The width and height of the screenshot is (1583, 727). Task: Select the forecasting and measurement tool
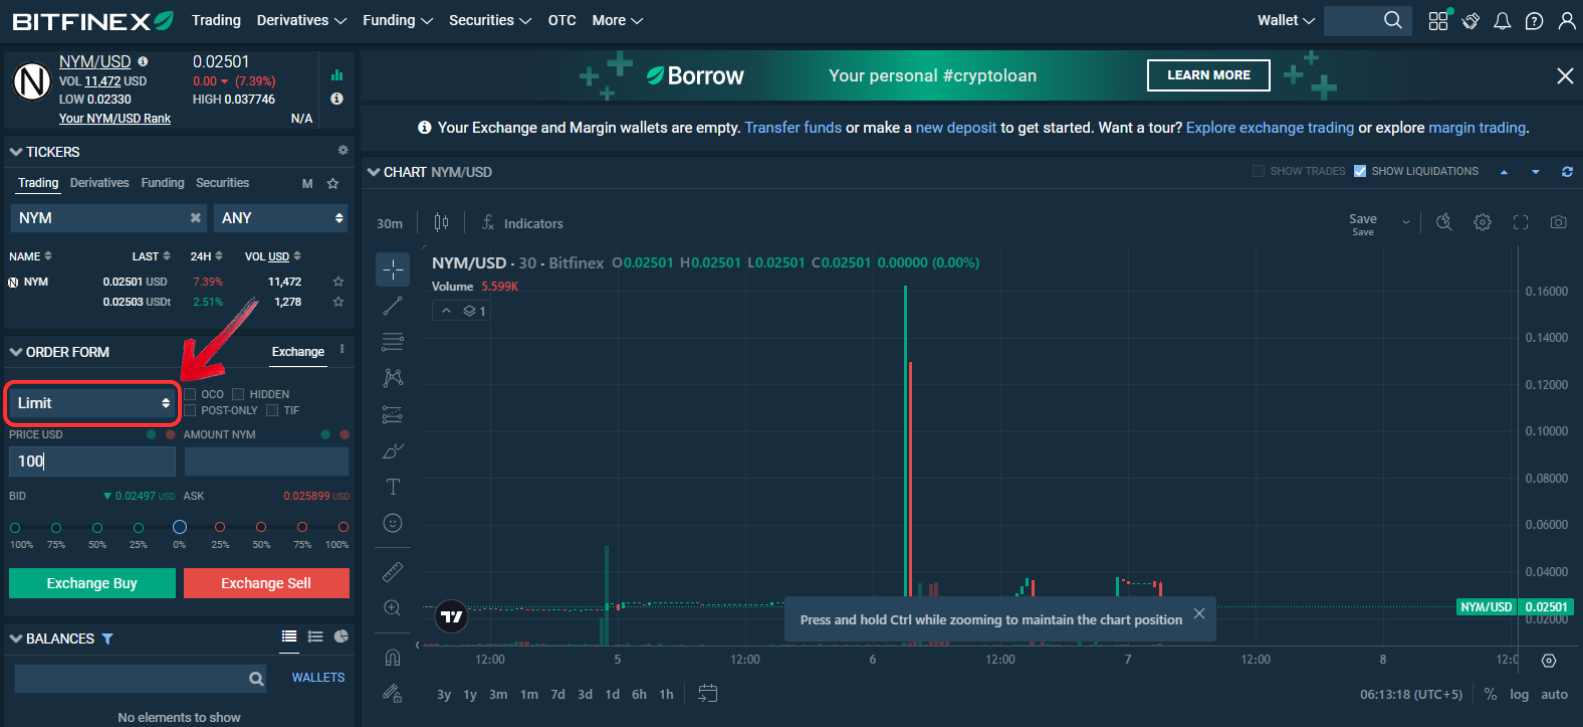point(393,414)
